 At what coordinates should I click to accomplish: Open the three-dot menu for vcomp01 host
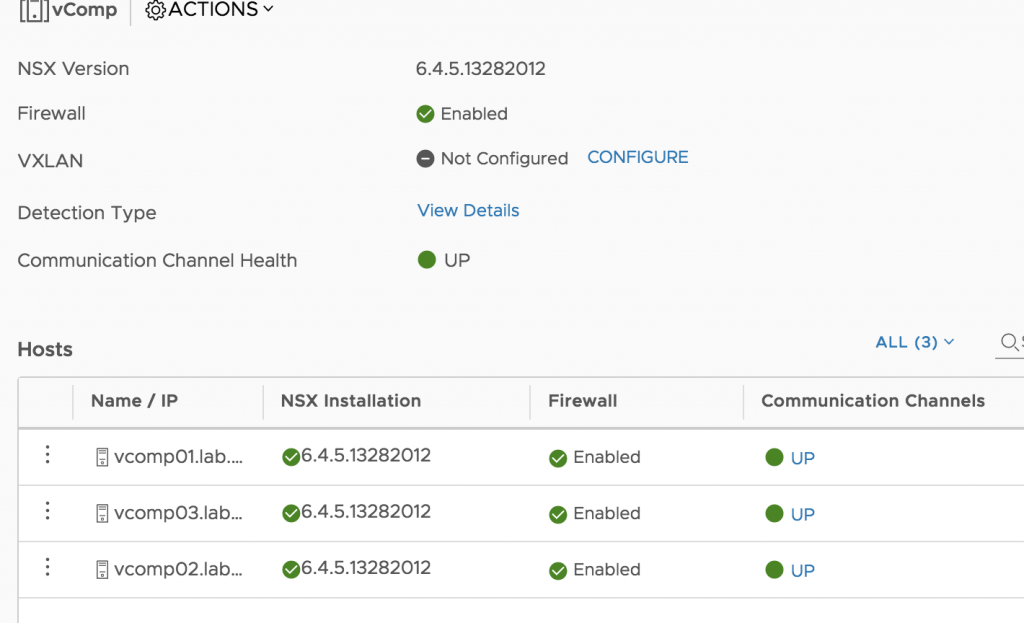[x=47, y=455]
